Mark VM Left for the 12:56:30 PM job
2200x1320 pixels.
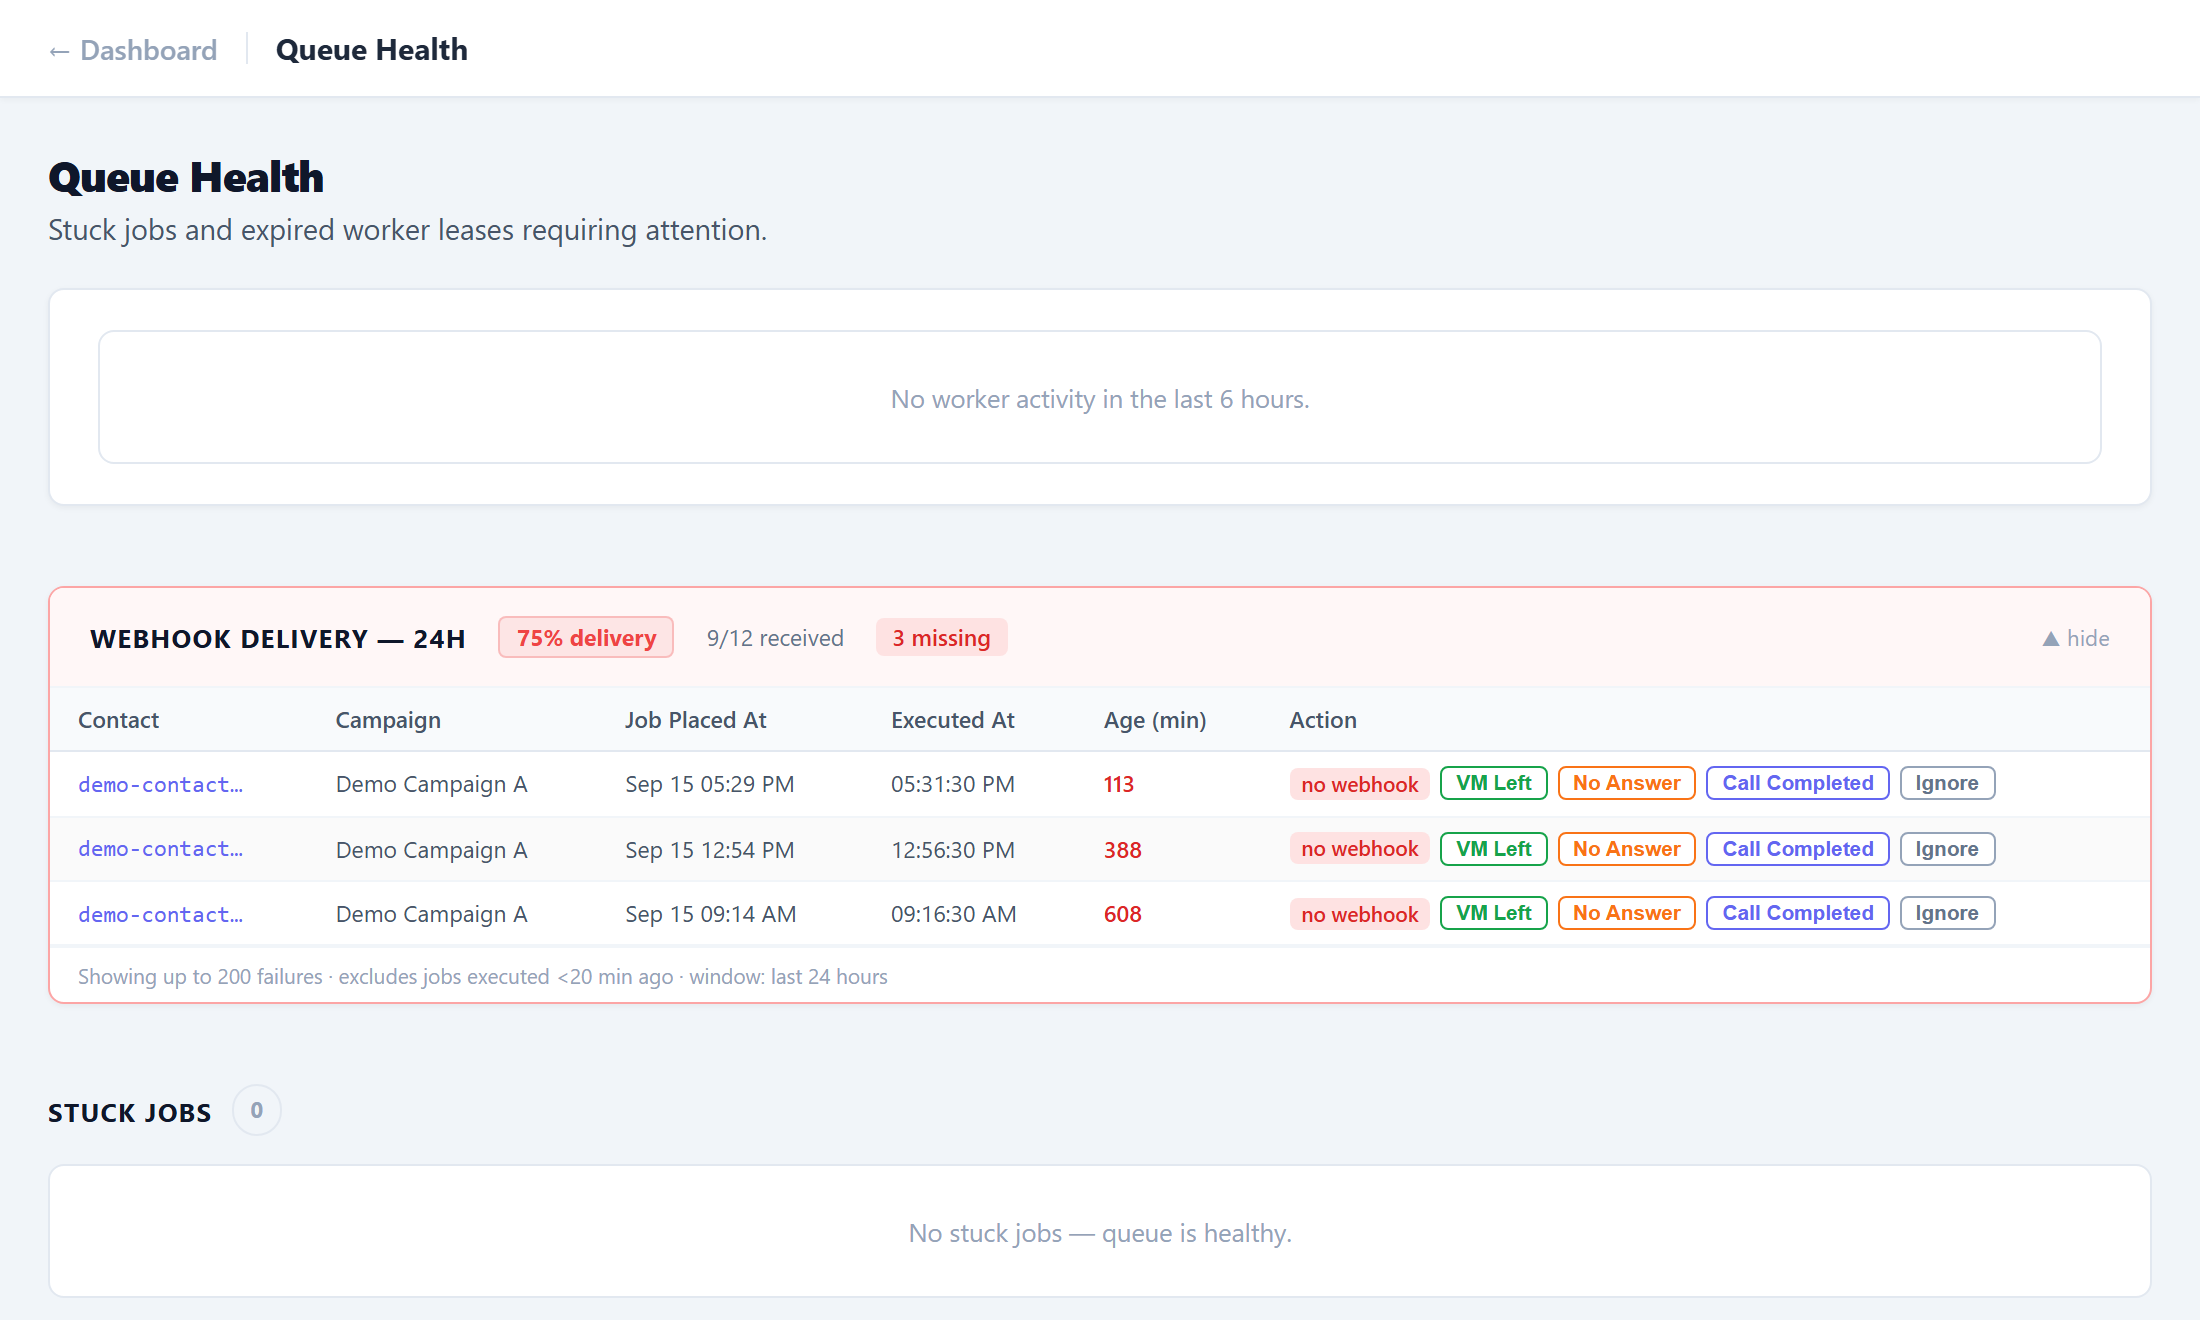tap(1493, 849)
